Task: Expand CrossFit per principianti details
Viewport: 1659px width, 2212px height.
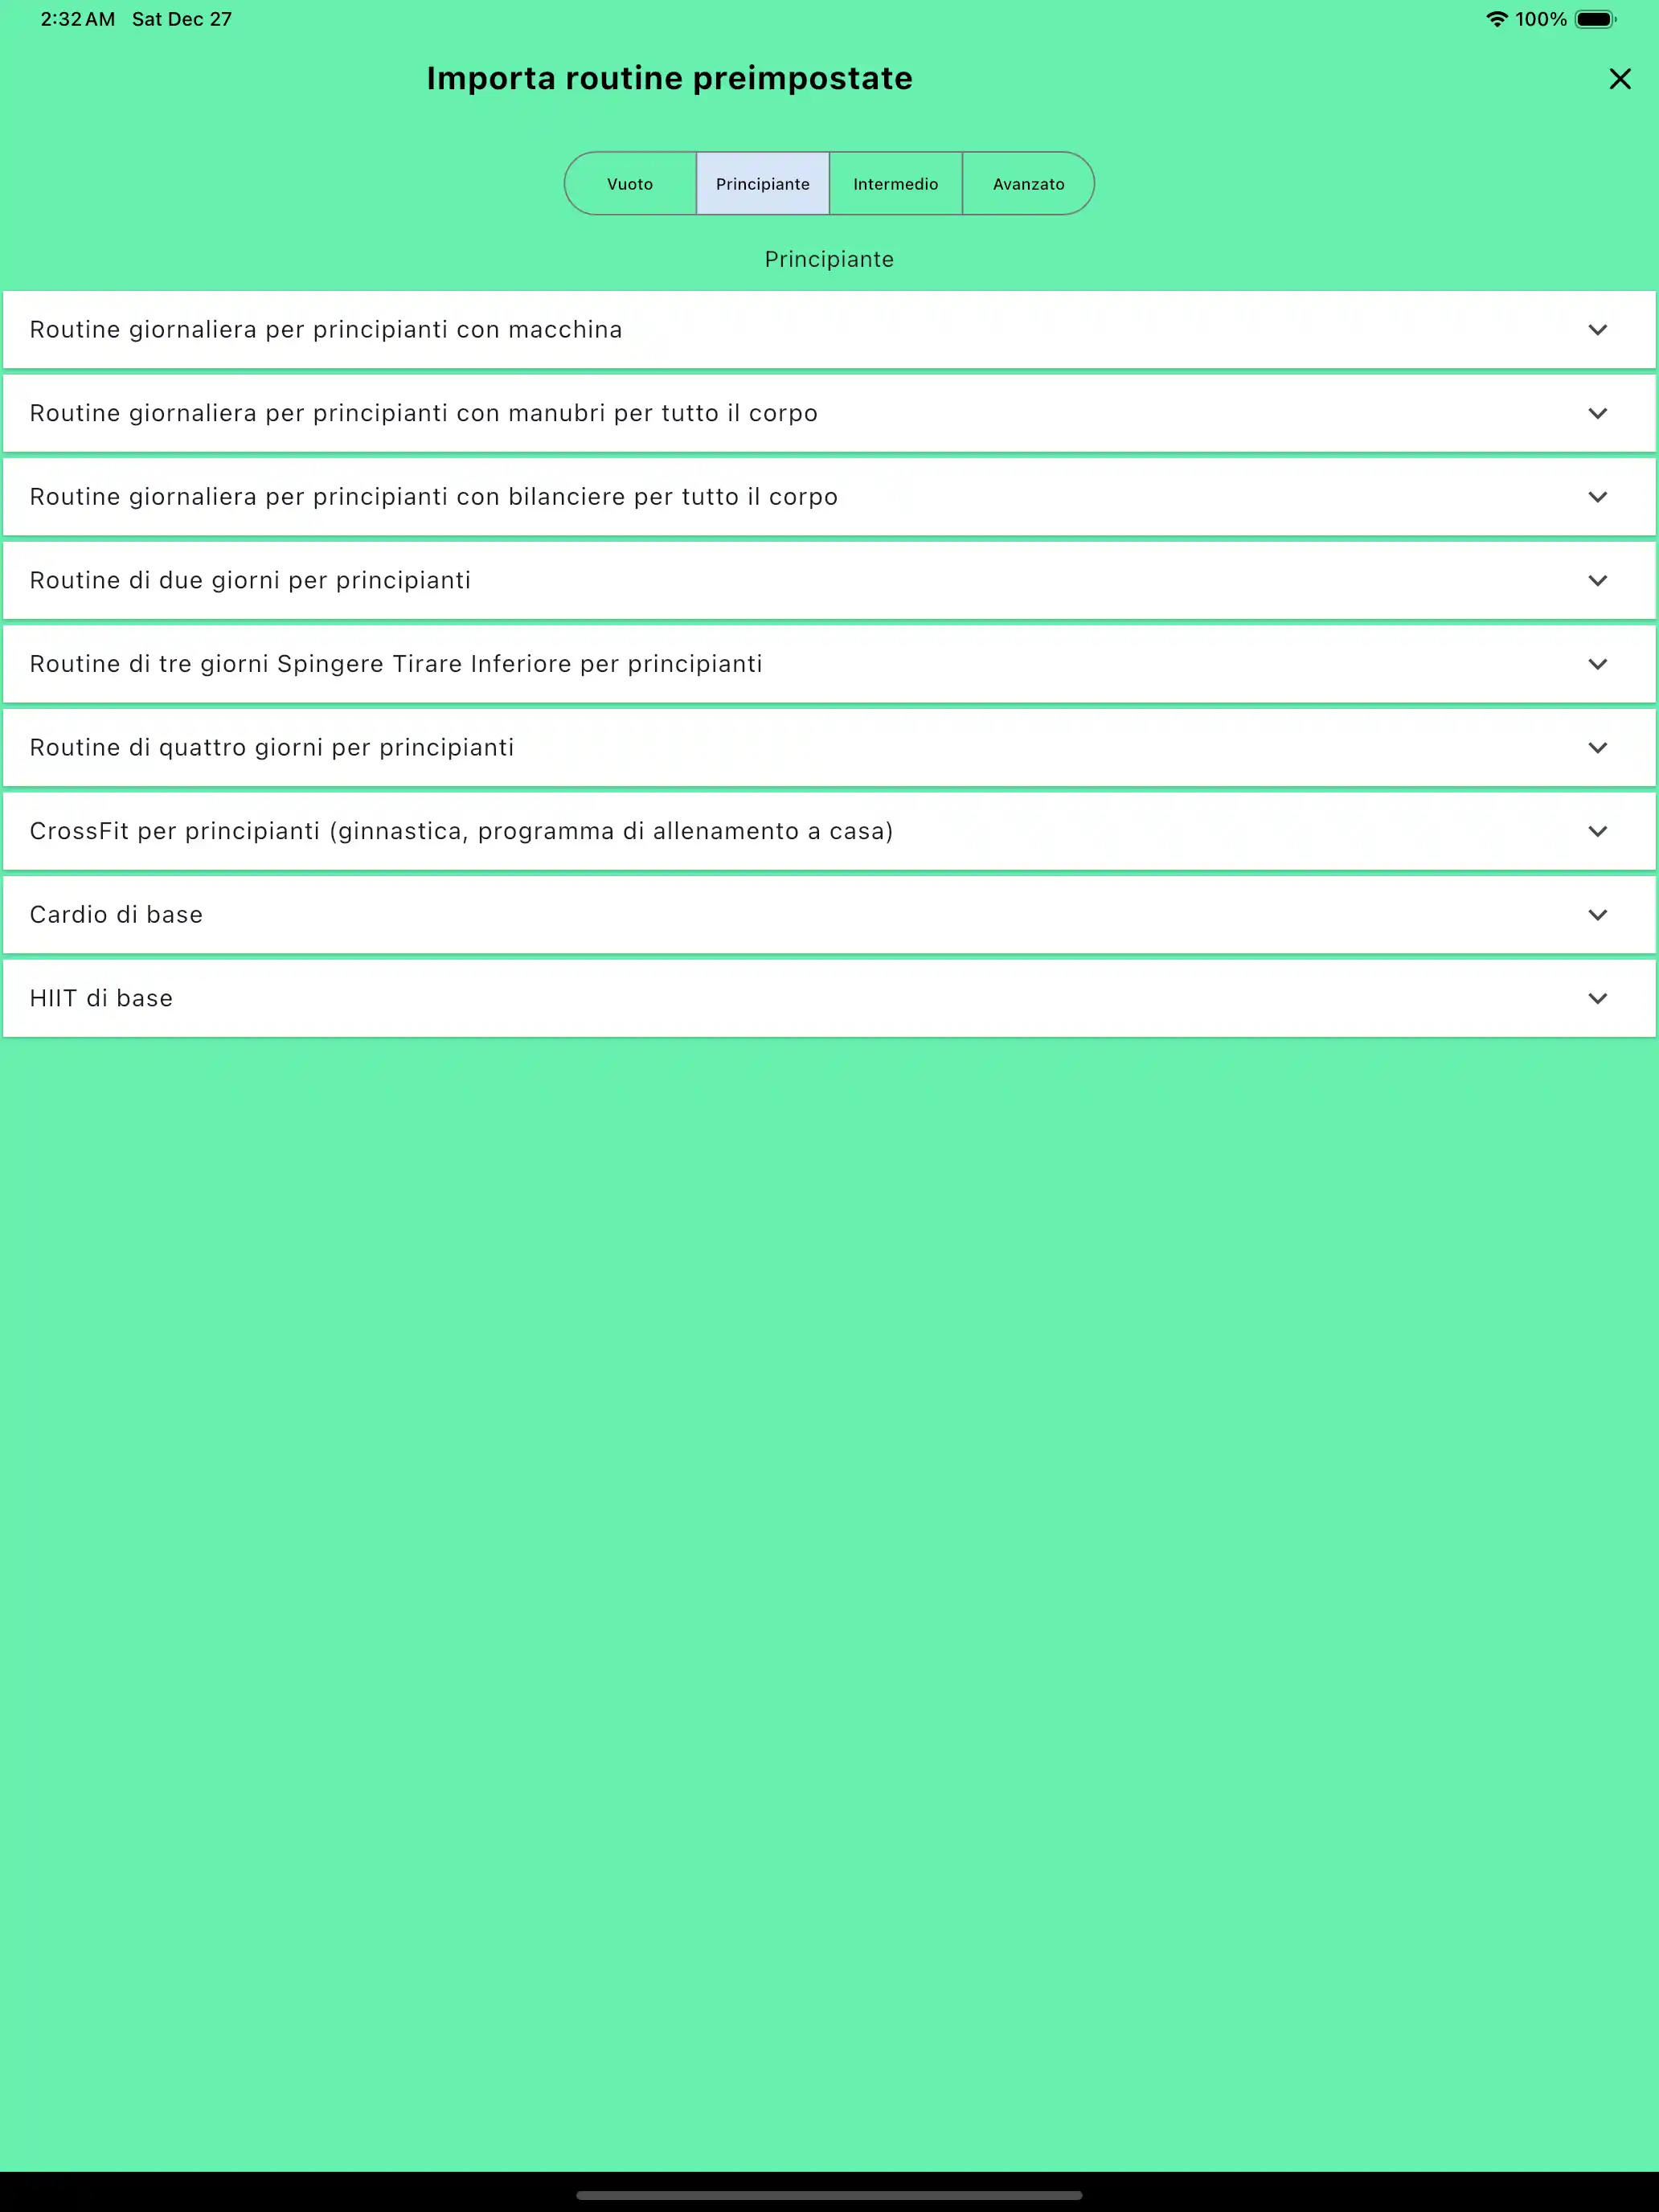Action: (x=1598, y=830)
